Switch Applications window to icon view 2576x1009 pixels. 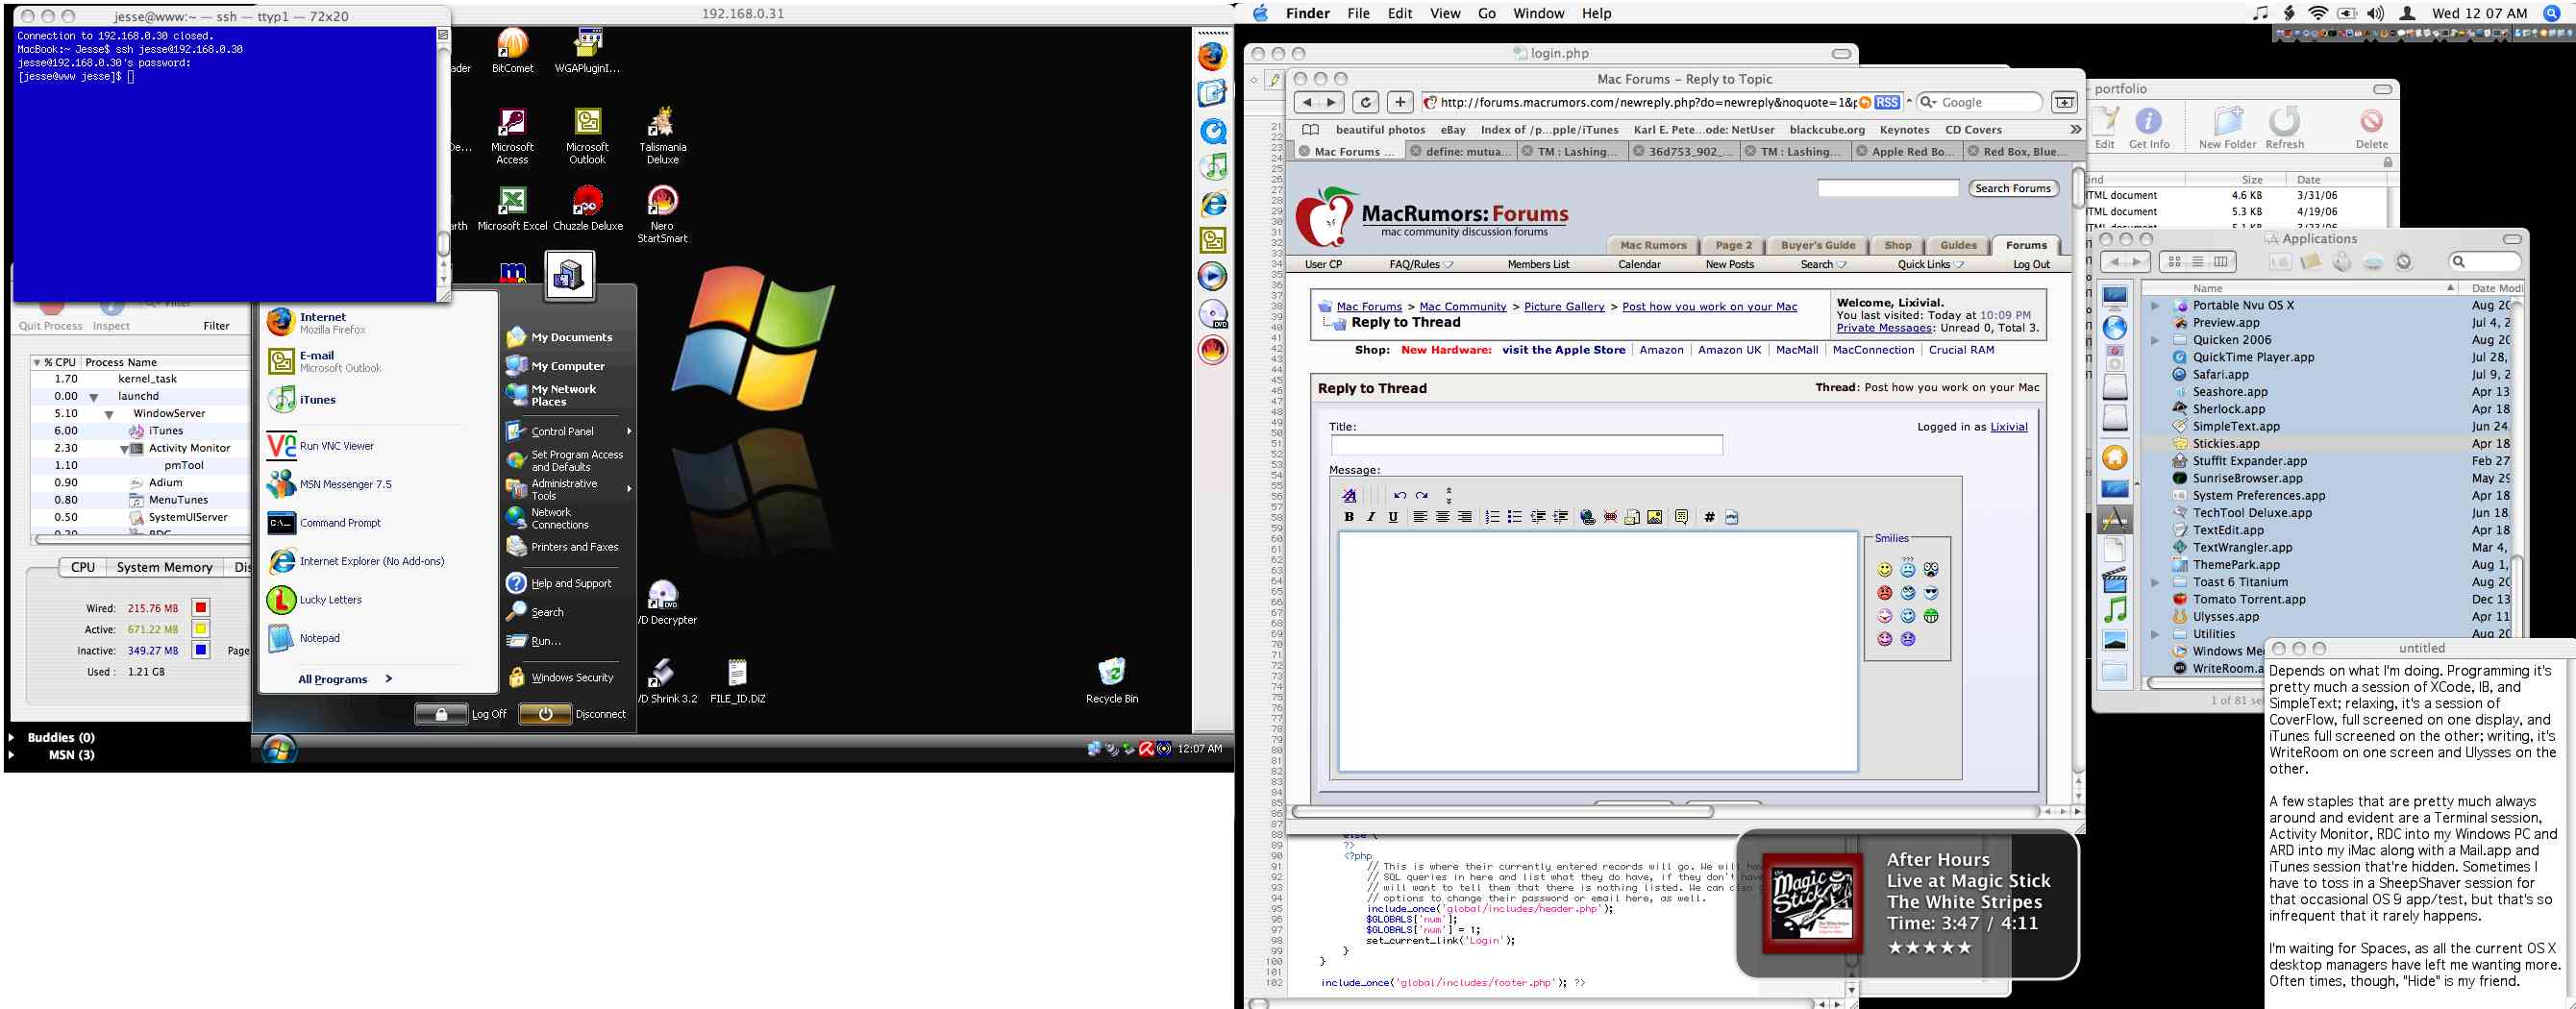(2174, 262)
